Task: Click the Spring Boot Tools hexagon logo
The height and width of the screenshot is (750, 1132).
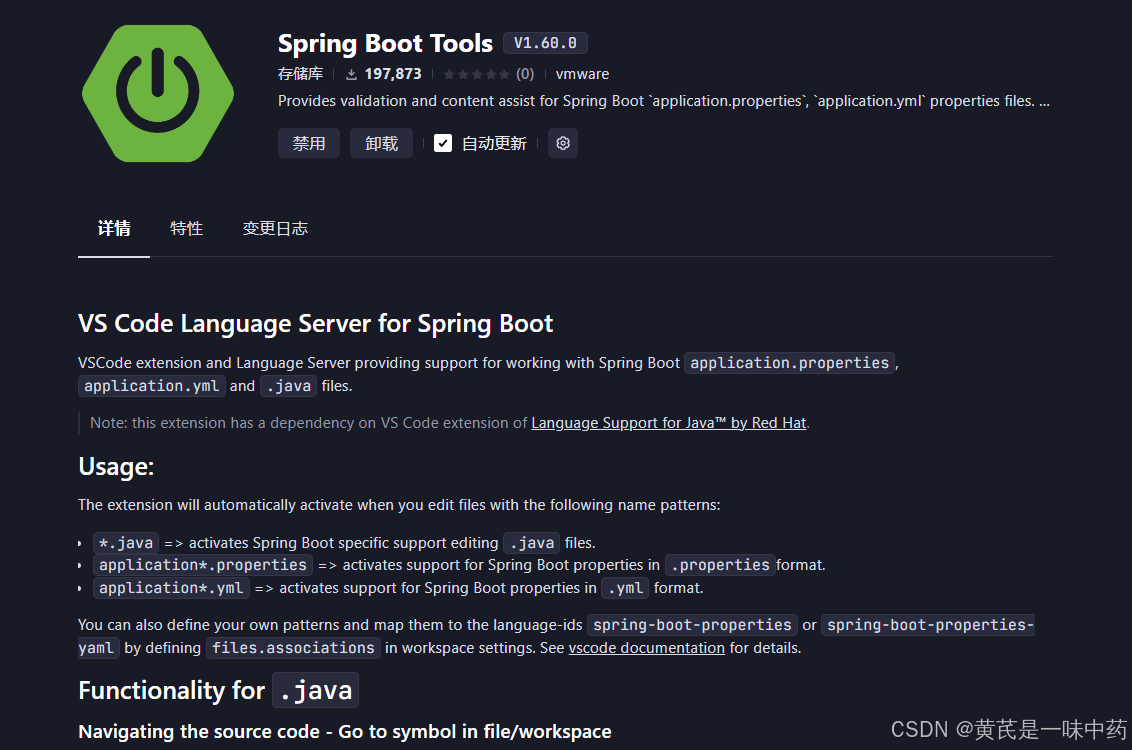Action: coord(158,94)
